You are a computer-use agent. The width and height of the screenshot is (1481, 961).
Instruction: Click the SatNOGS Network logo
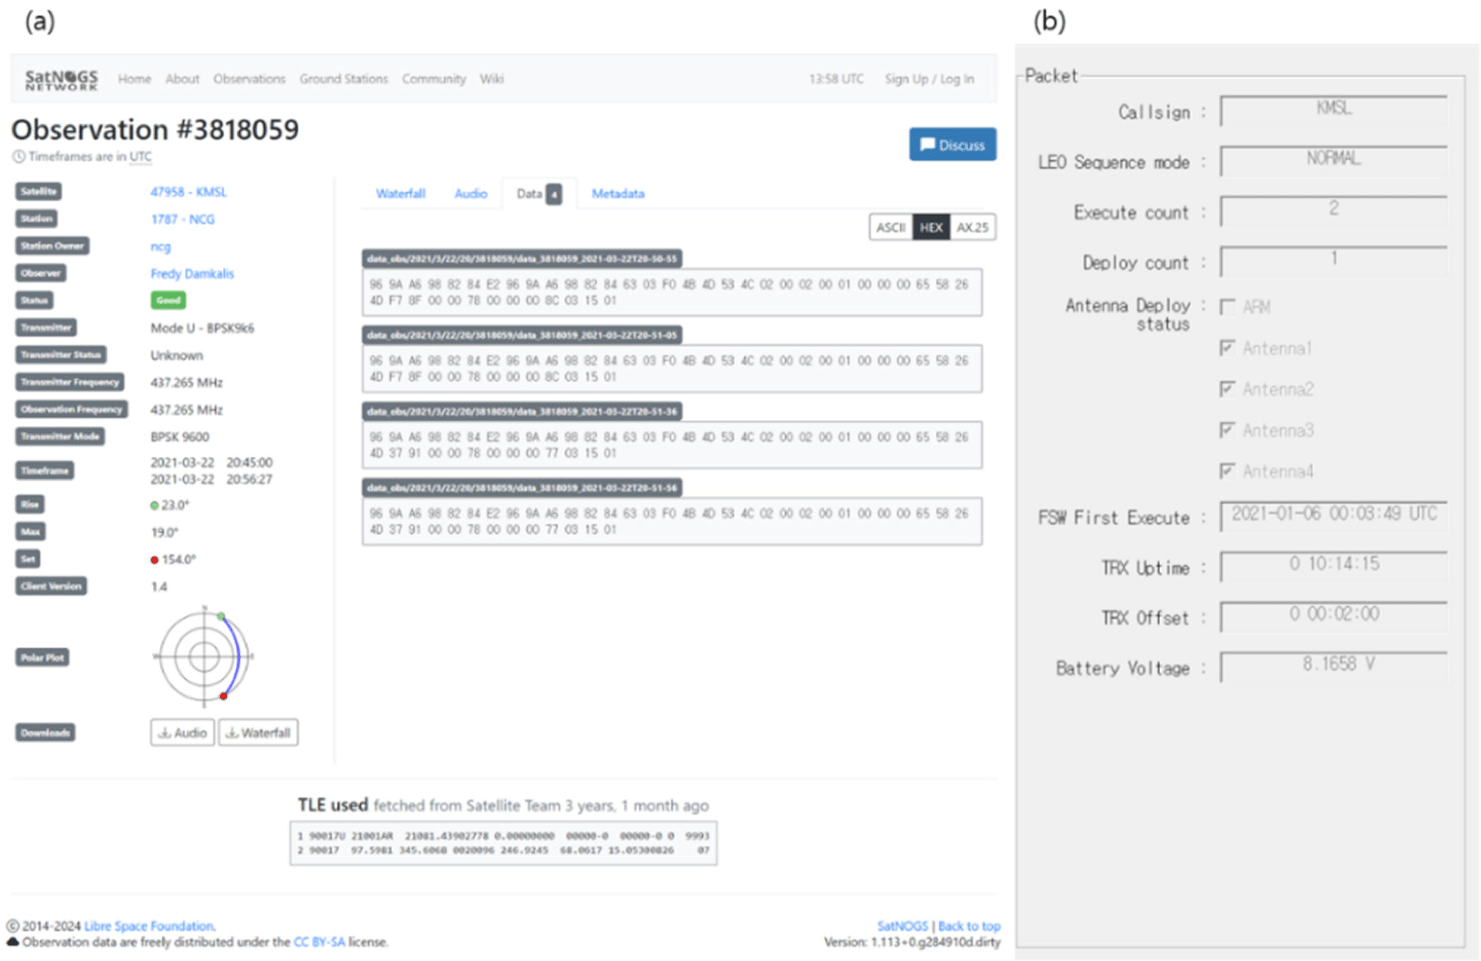pyautogui.click(x=61, y=79)
